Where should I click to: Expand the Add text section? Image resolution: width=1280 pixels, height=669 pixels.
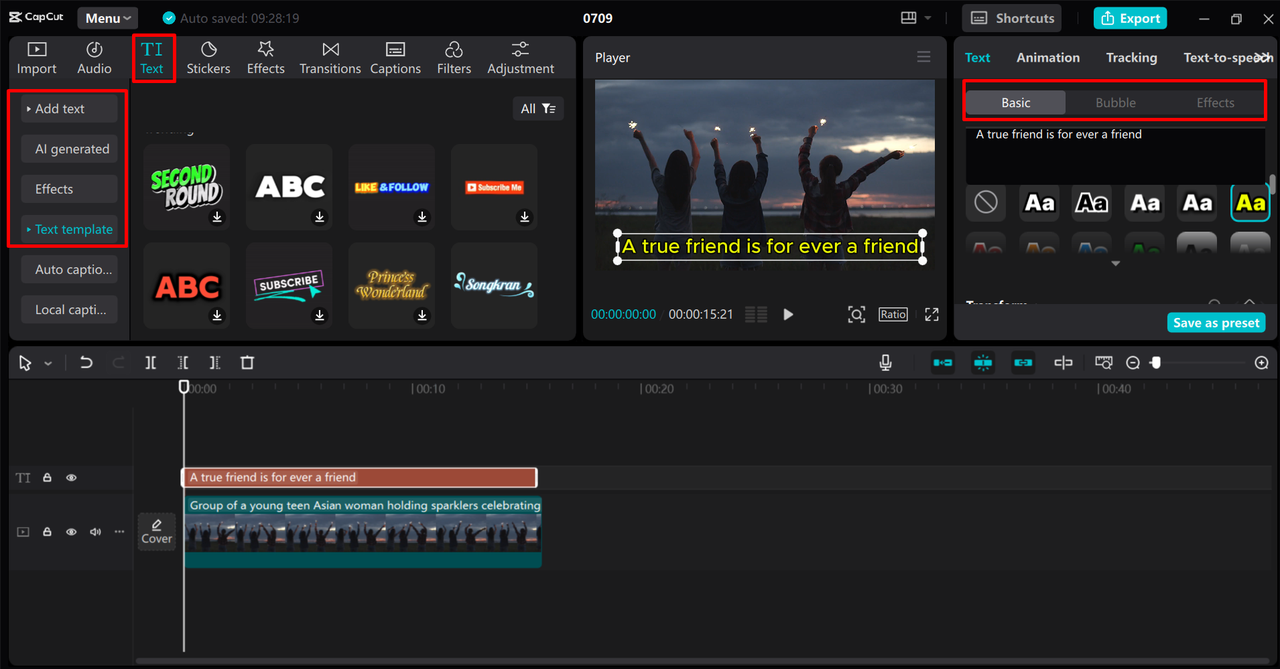pos(69,108)
